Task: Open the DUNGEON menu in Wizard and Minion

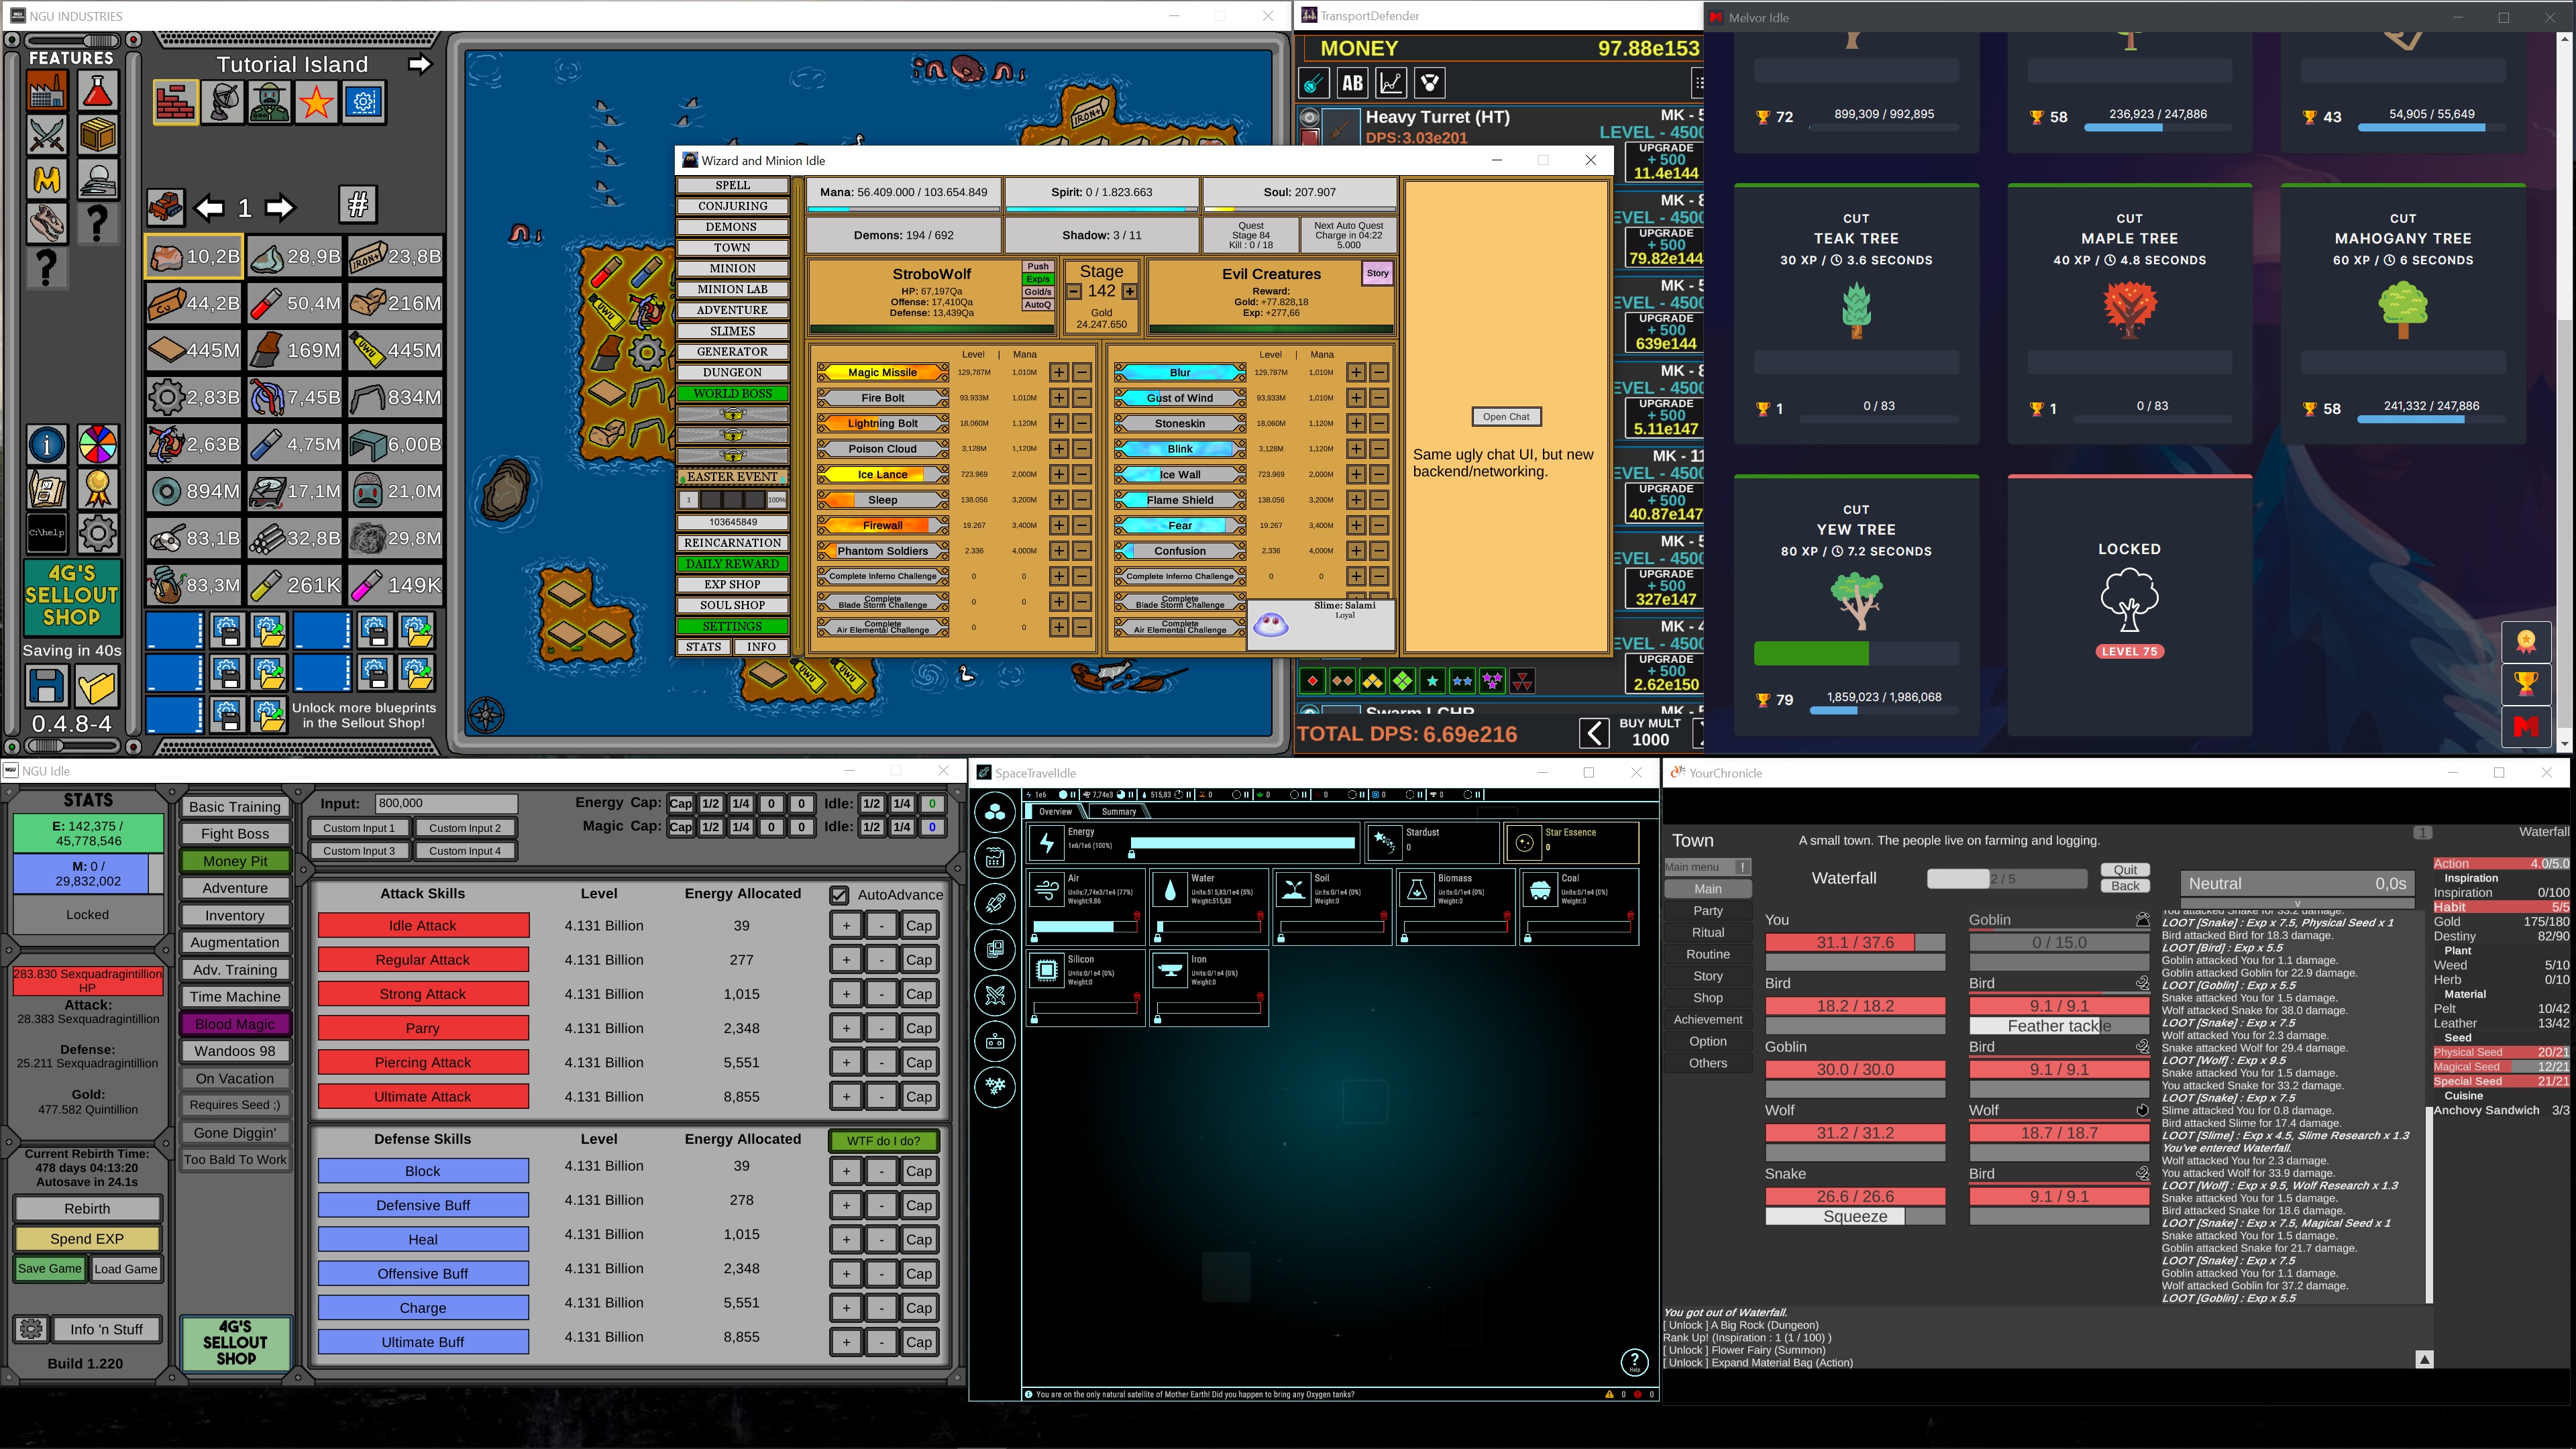Action: point(732,372)
